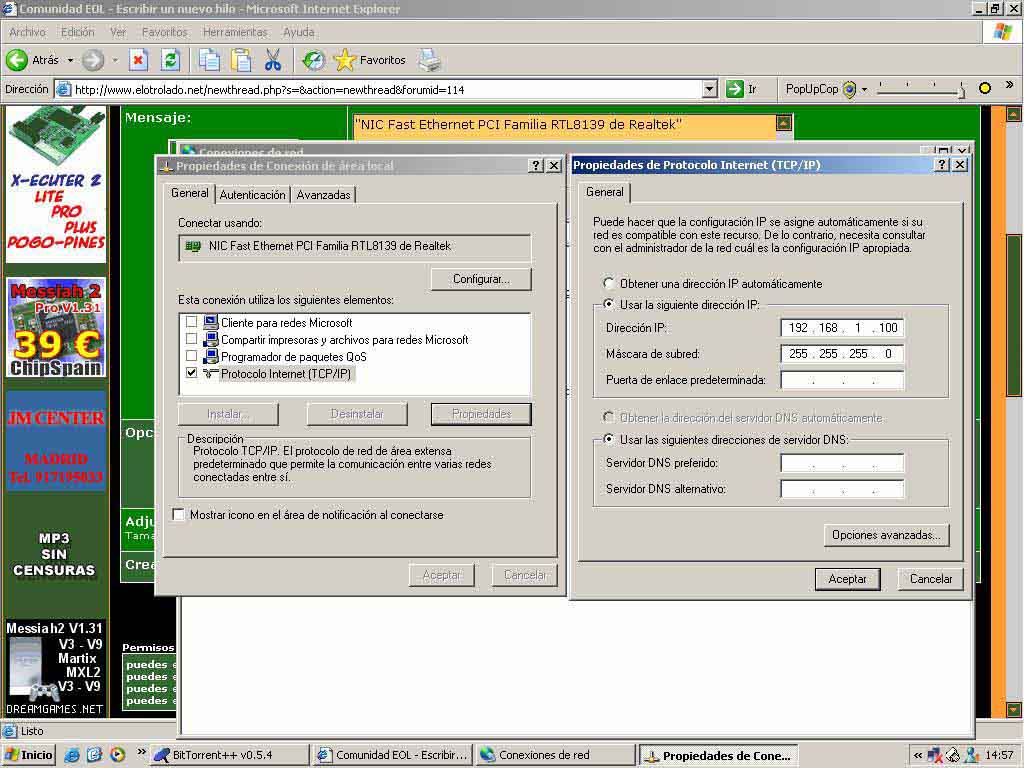Click the Paste clipboard toolbar icon
Screen dimensions: 1024x768
(x=241, y=60)
